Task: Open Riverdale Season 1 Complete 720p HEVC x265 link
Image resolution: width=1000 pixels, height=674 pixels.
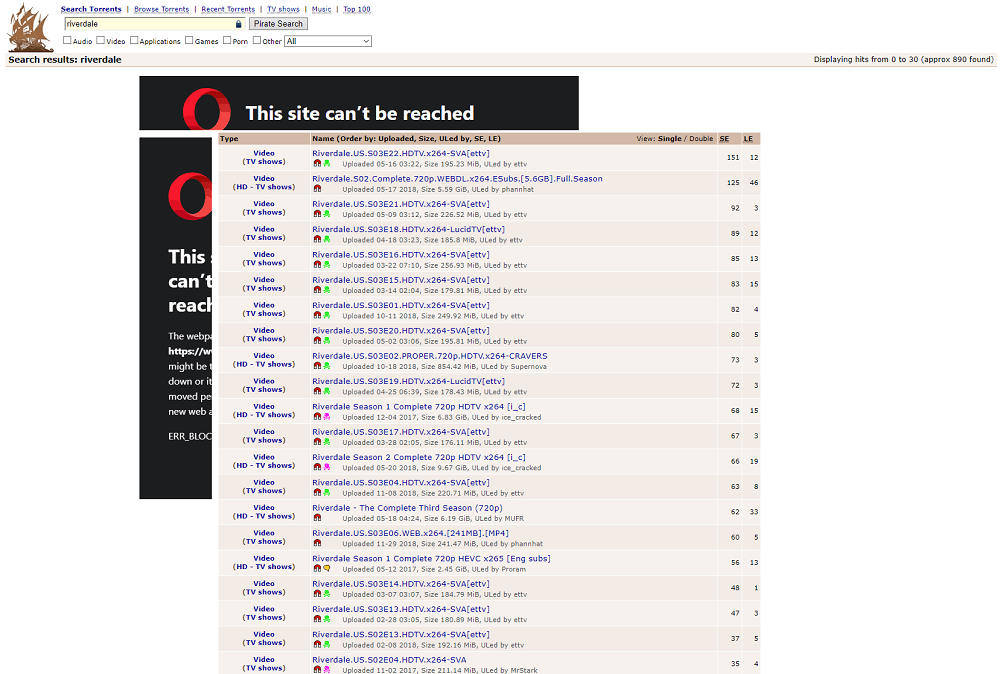Action: click(431, 559)
